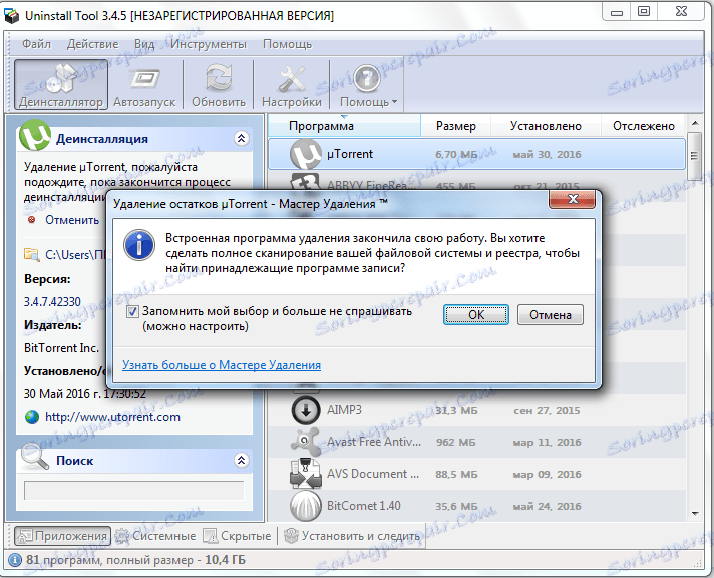The width and height of the screenshot is (714, 578).
Task: Sort list by Размер column header
Action: tap(455, 126)
